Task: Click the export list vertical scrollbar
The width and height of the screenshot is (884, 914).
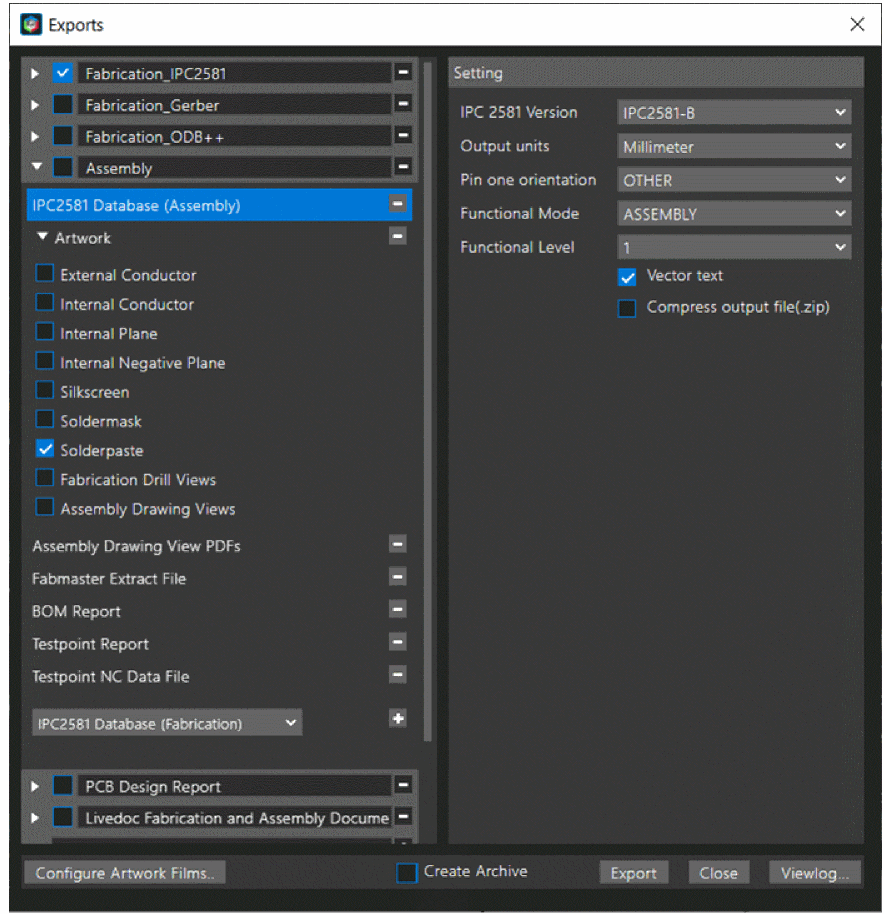Action: pyautogui.click(x=428, y=402)
